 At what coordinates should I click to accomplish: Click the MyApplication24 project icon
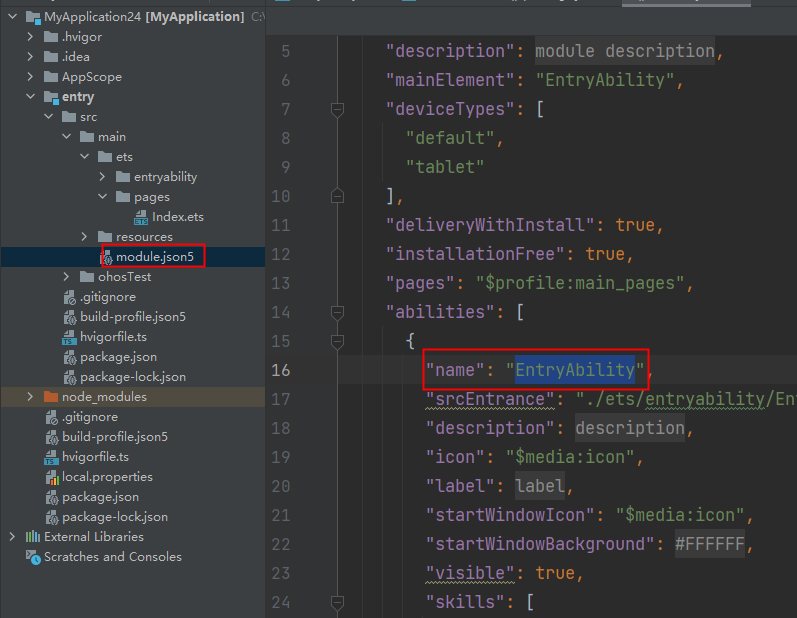[x=33, y=18]
